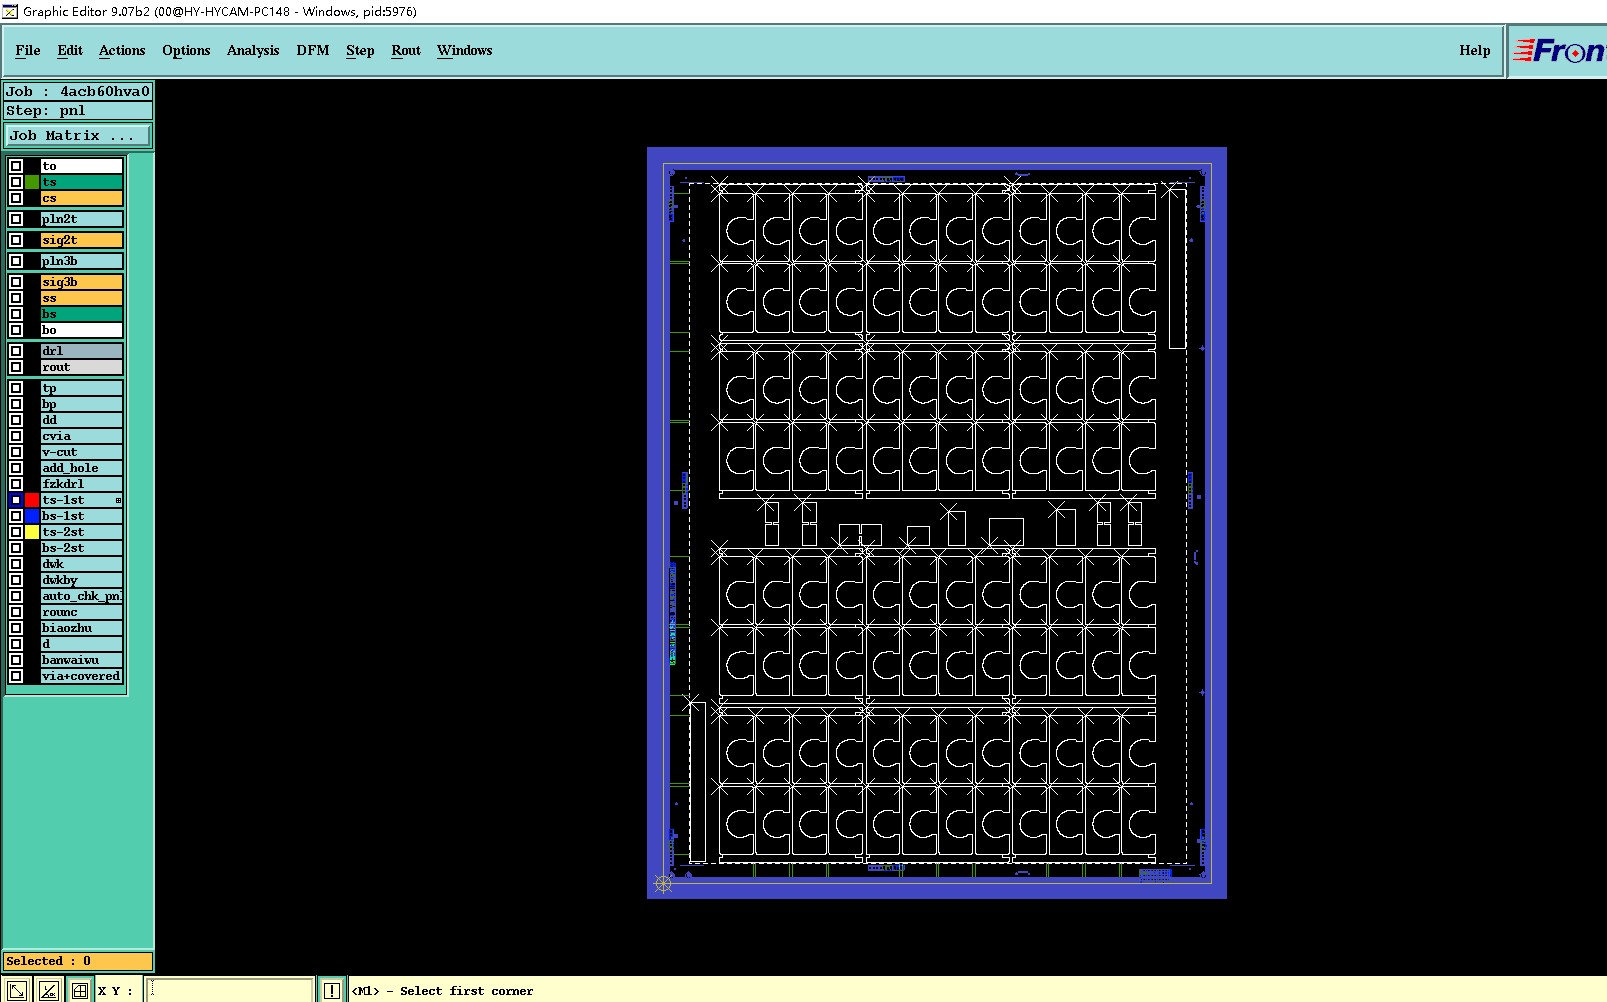Select layer name biaozhu
This screenshot has width=1607, height=1002.
pos(82,628)
